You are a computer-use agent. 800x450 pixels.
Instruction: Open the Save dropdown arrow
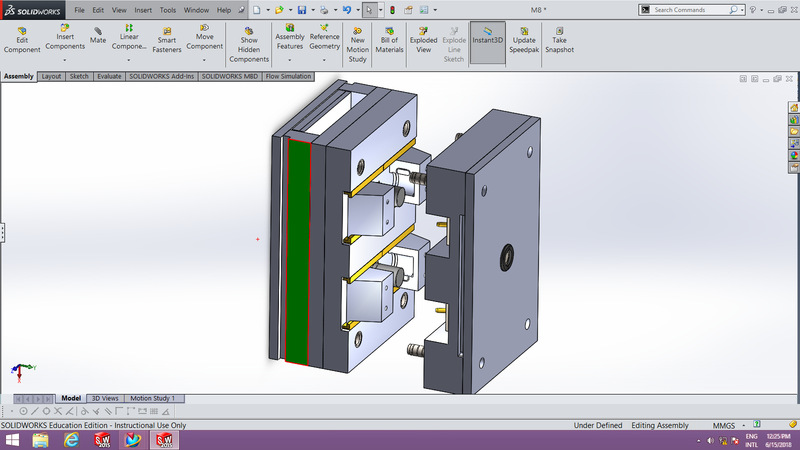[x=313, y=10]
